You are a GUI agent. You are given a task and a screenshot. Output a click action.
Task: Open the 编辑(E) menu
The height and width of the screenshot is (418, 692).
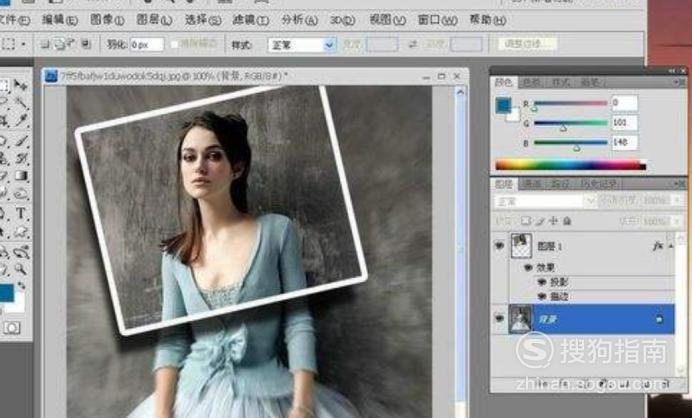point(60,20)
